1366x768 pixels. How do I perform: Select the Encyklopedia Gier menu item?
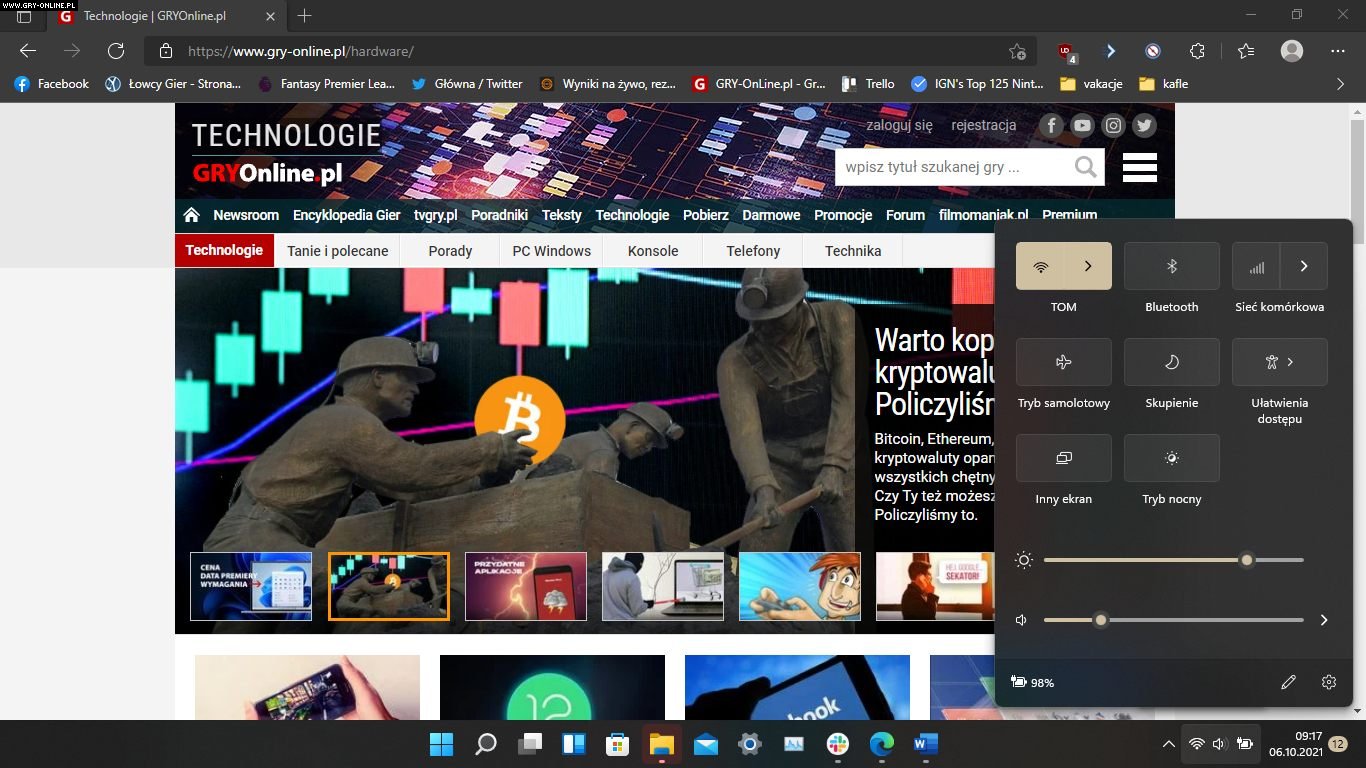pyautogui.click(x=346, y=215)
